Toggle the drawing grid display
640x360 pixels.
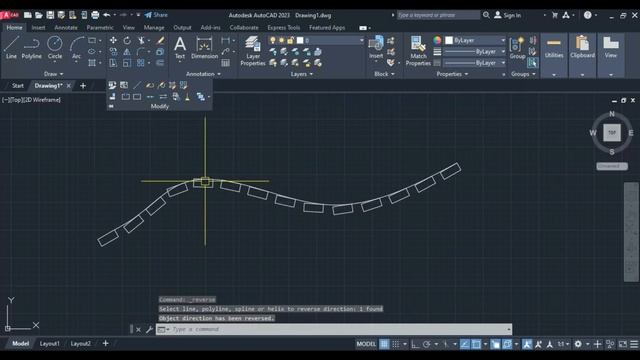[384, 344]
